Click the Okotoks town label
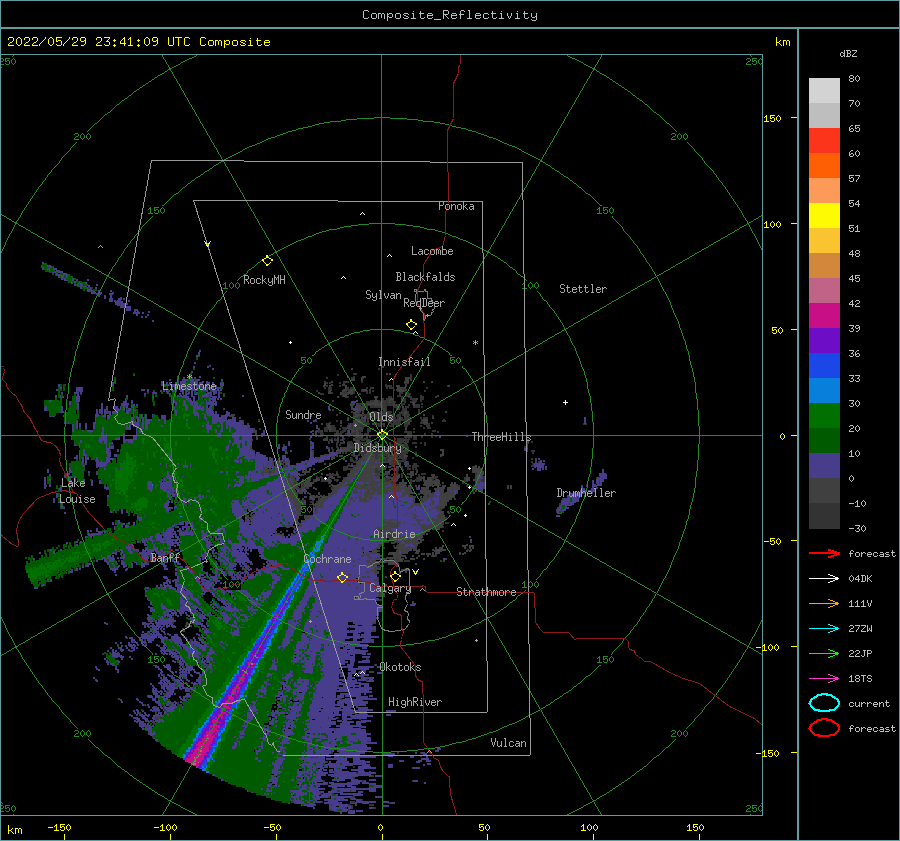Screen dimensions: 900x841 [400, 667]
